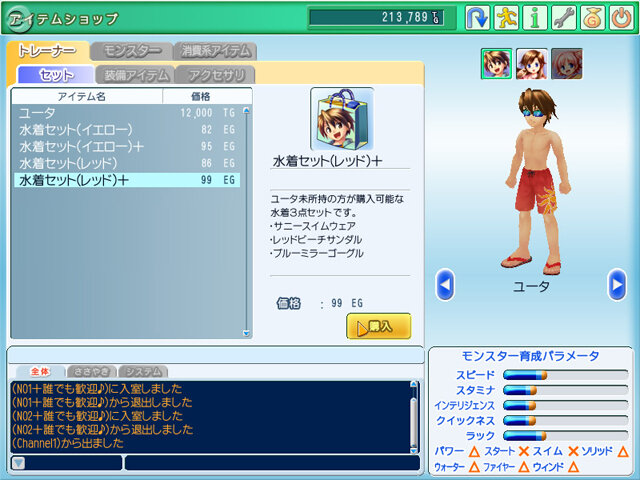Viewport: 640px width, 480px height.
Task: Open settings with the wrench icon
Action: (564, 18)
